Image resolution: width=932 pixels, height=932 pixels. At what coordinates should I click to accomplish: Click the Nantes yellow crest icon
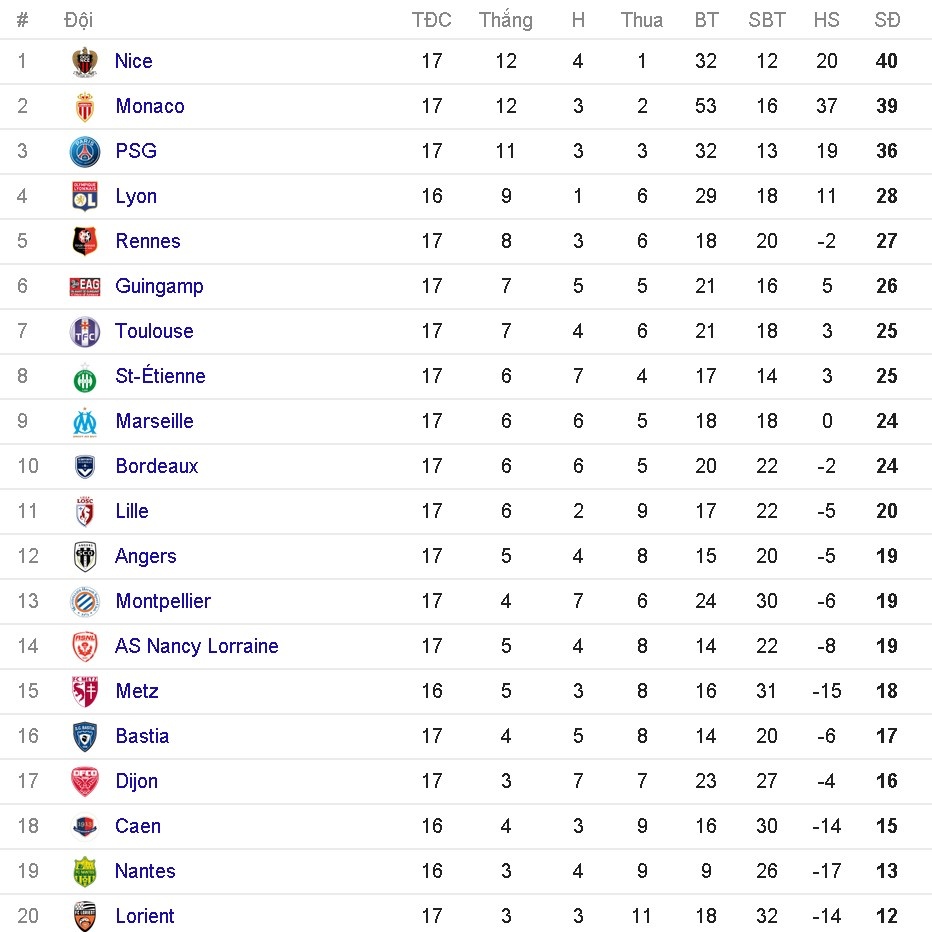[85, 872]
